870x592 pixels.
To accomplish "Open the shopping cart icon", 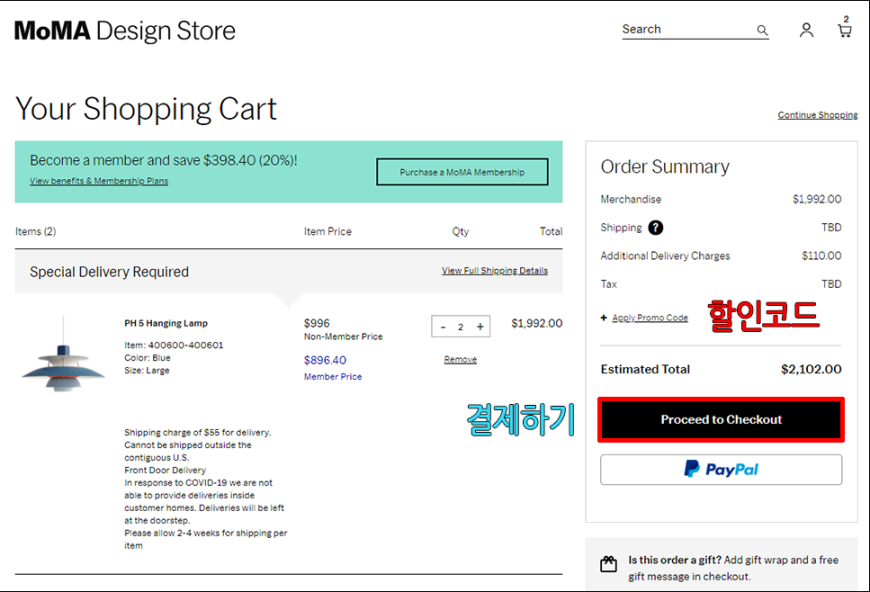I will pos(844,28).
